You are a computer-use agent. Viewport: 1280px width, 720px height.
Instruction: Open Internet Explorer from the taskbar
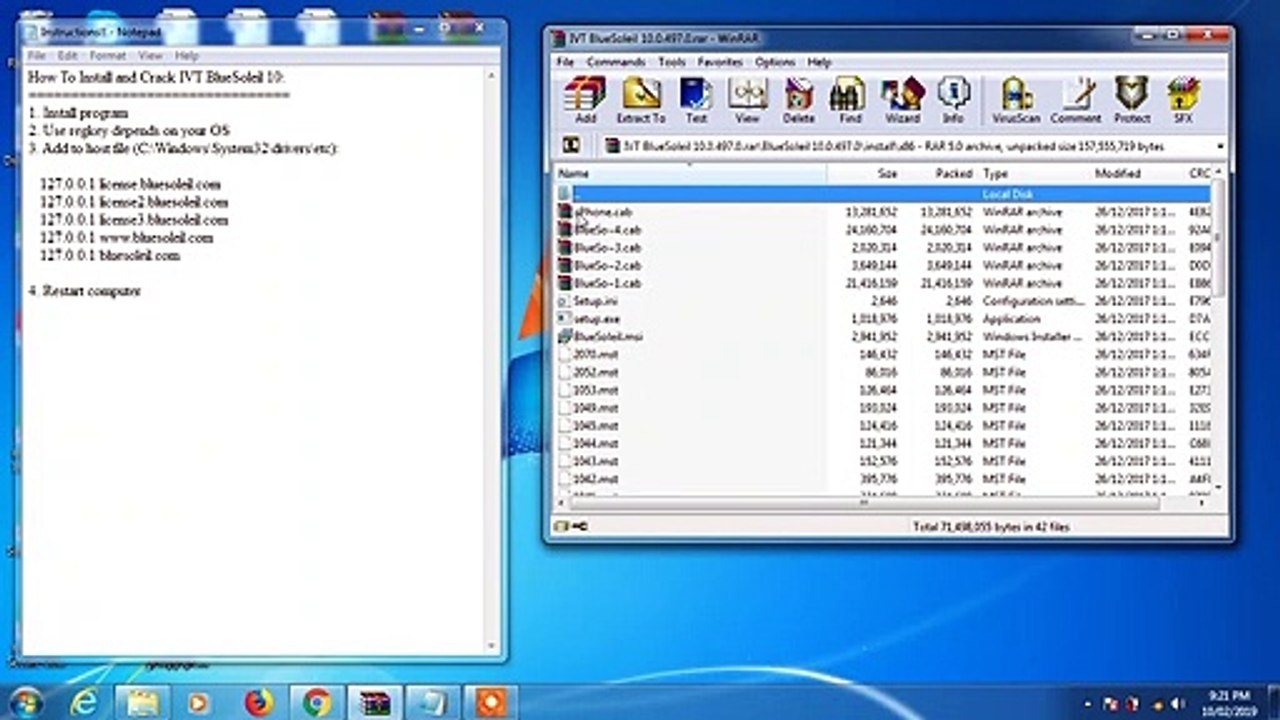click(84, 702)
